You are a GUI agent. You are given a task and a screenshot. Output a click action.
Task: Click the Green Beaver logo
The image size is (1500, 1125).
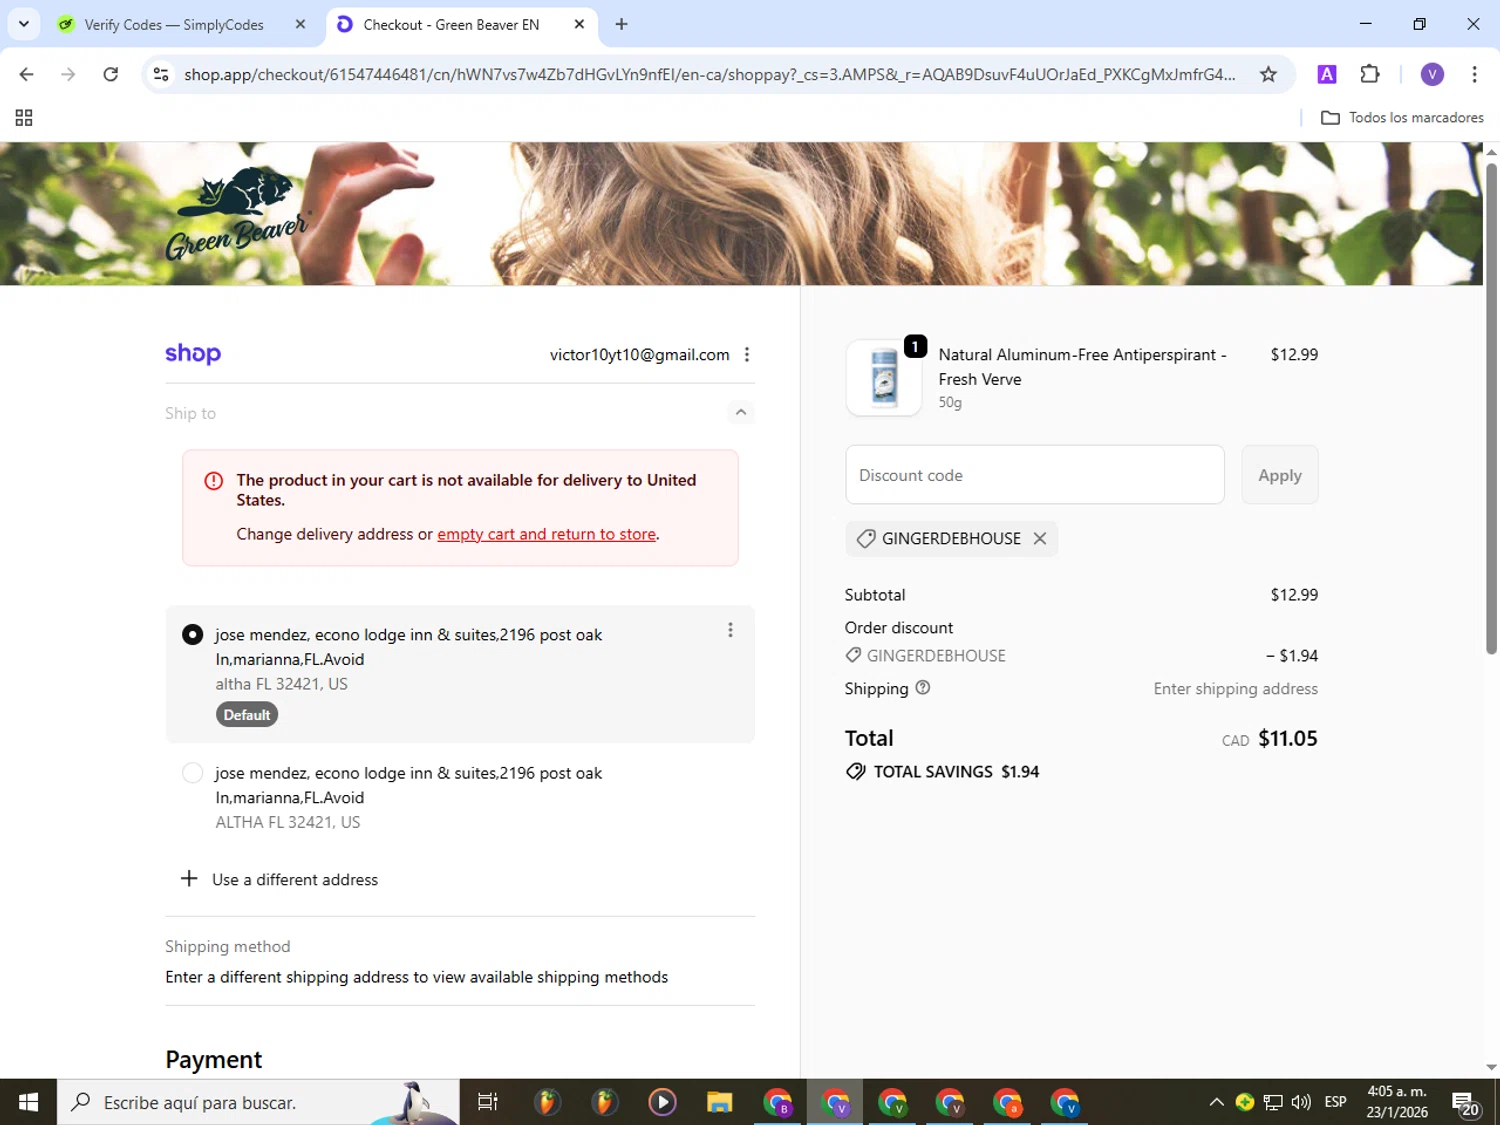point(238,214)
